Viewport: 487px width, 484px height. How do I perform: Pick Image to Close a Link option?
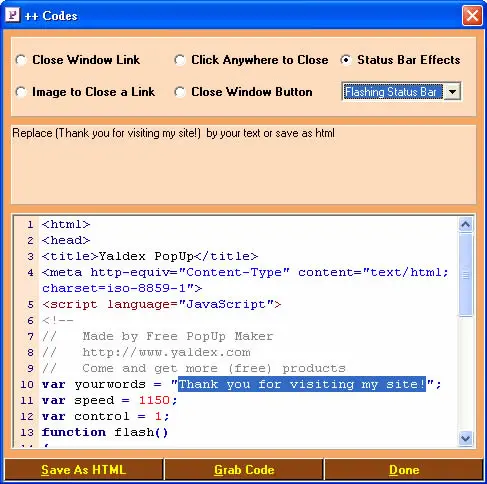click(x=21, y=92)
